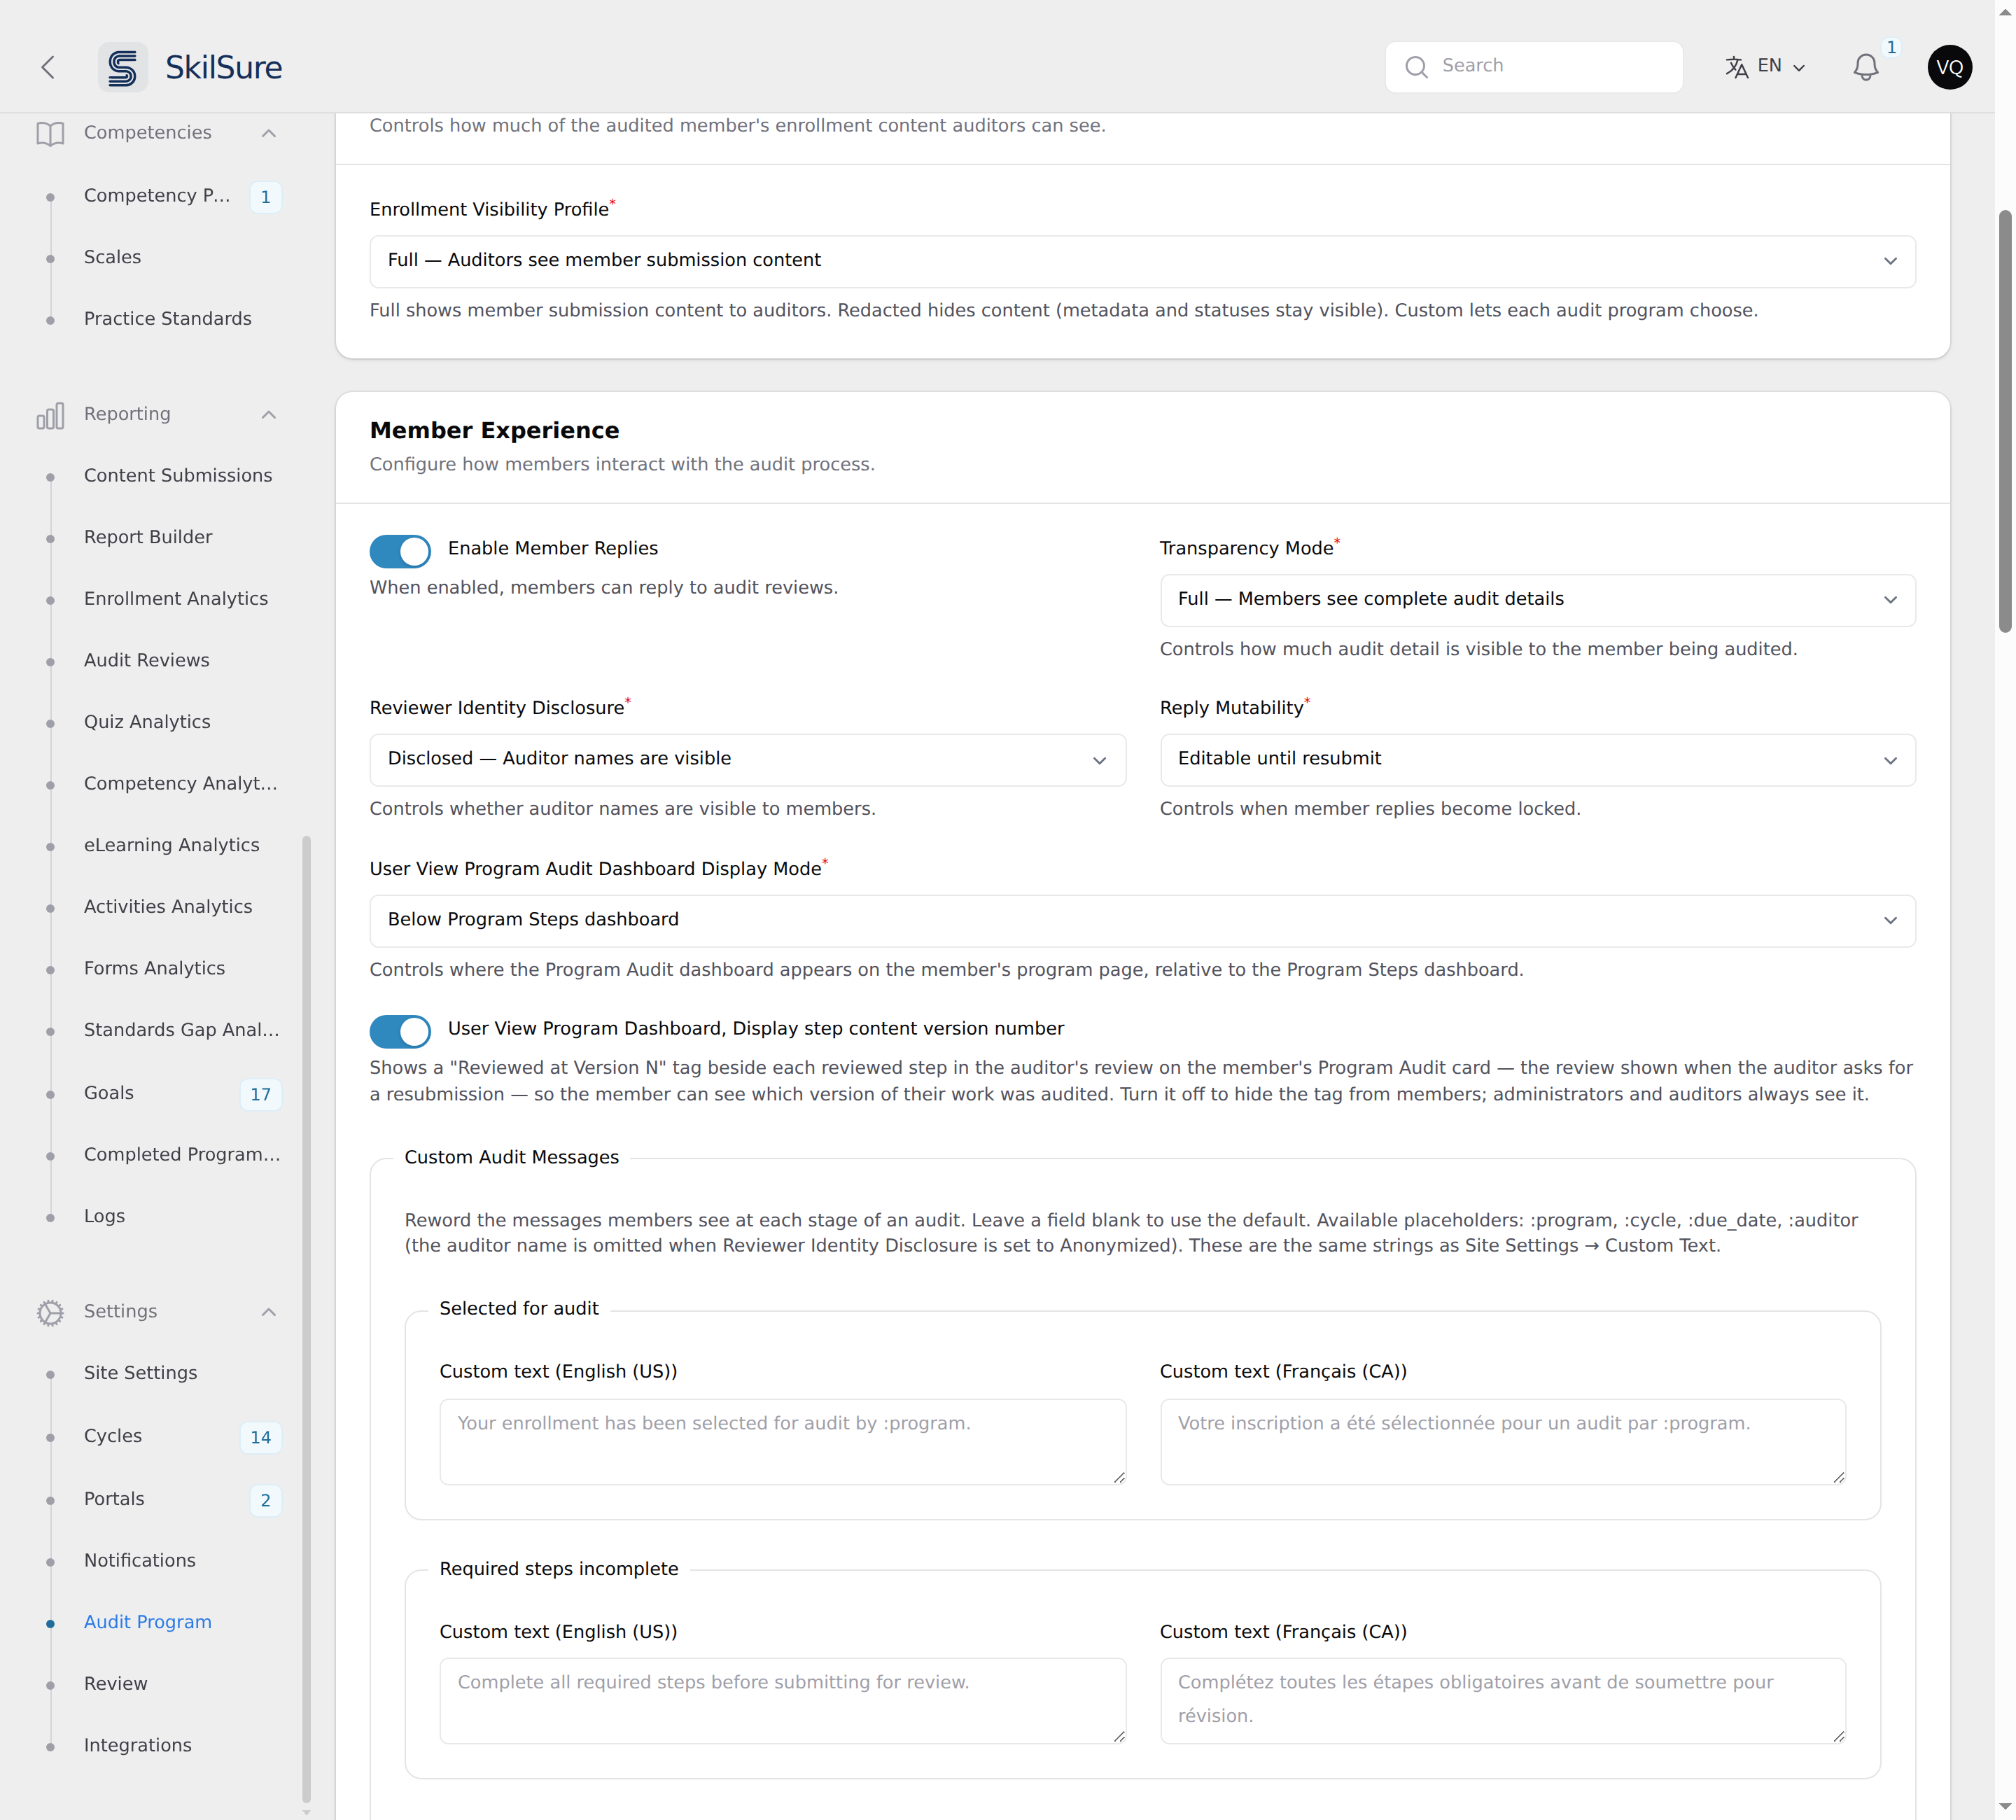Go to Scales

point(112,257)
